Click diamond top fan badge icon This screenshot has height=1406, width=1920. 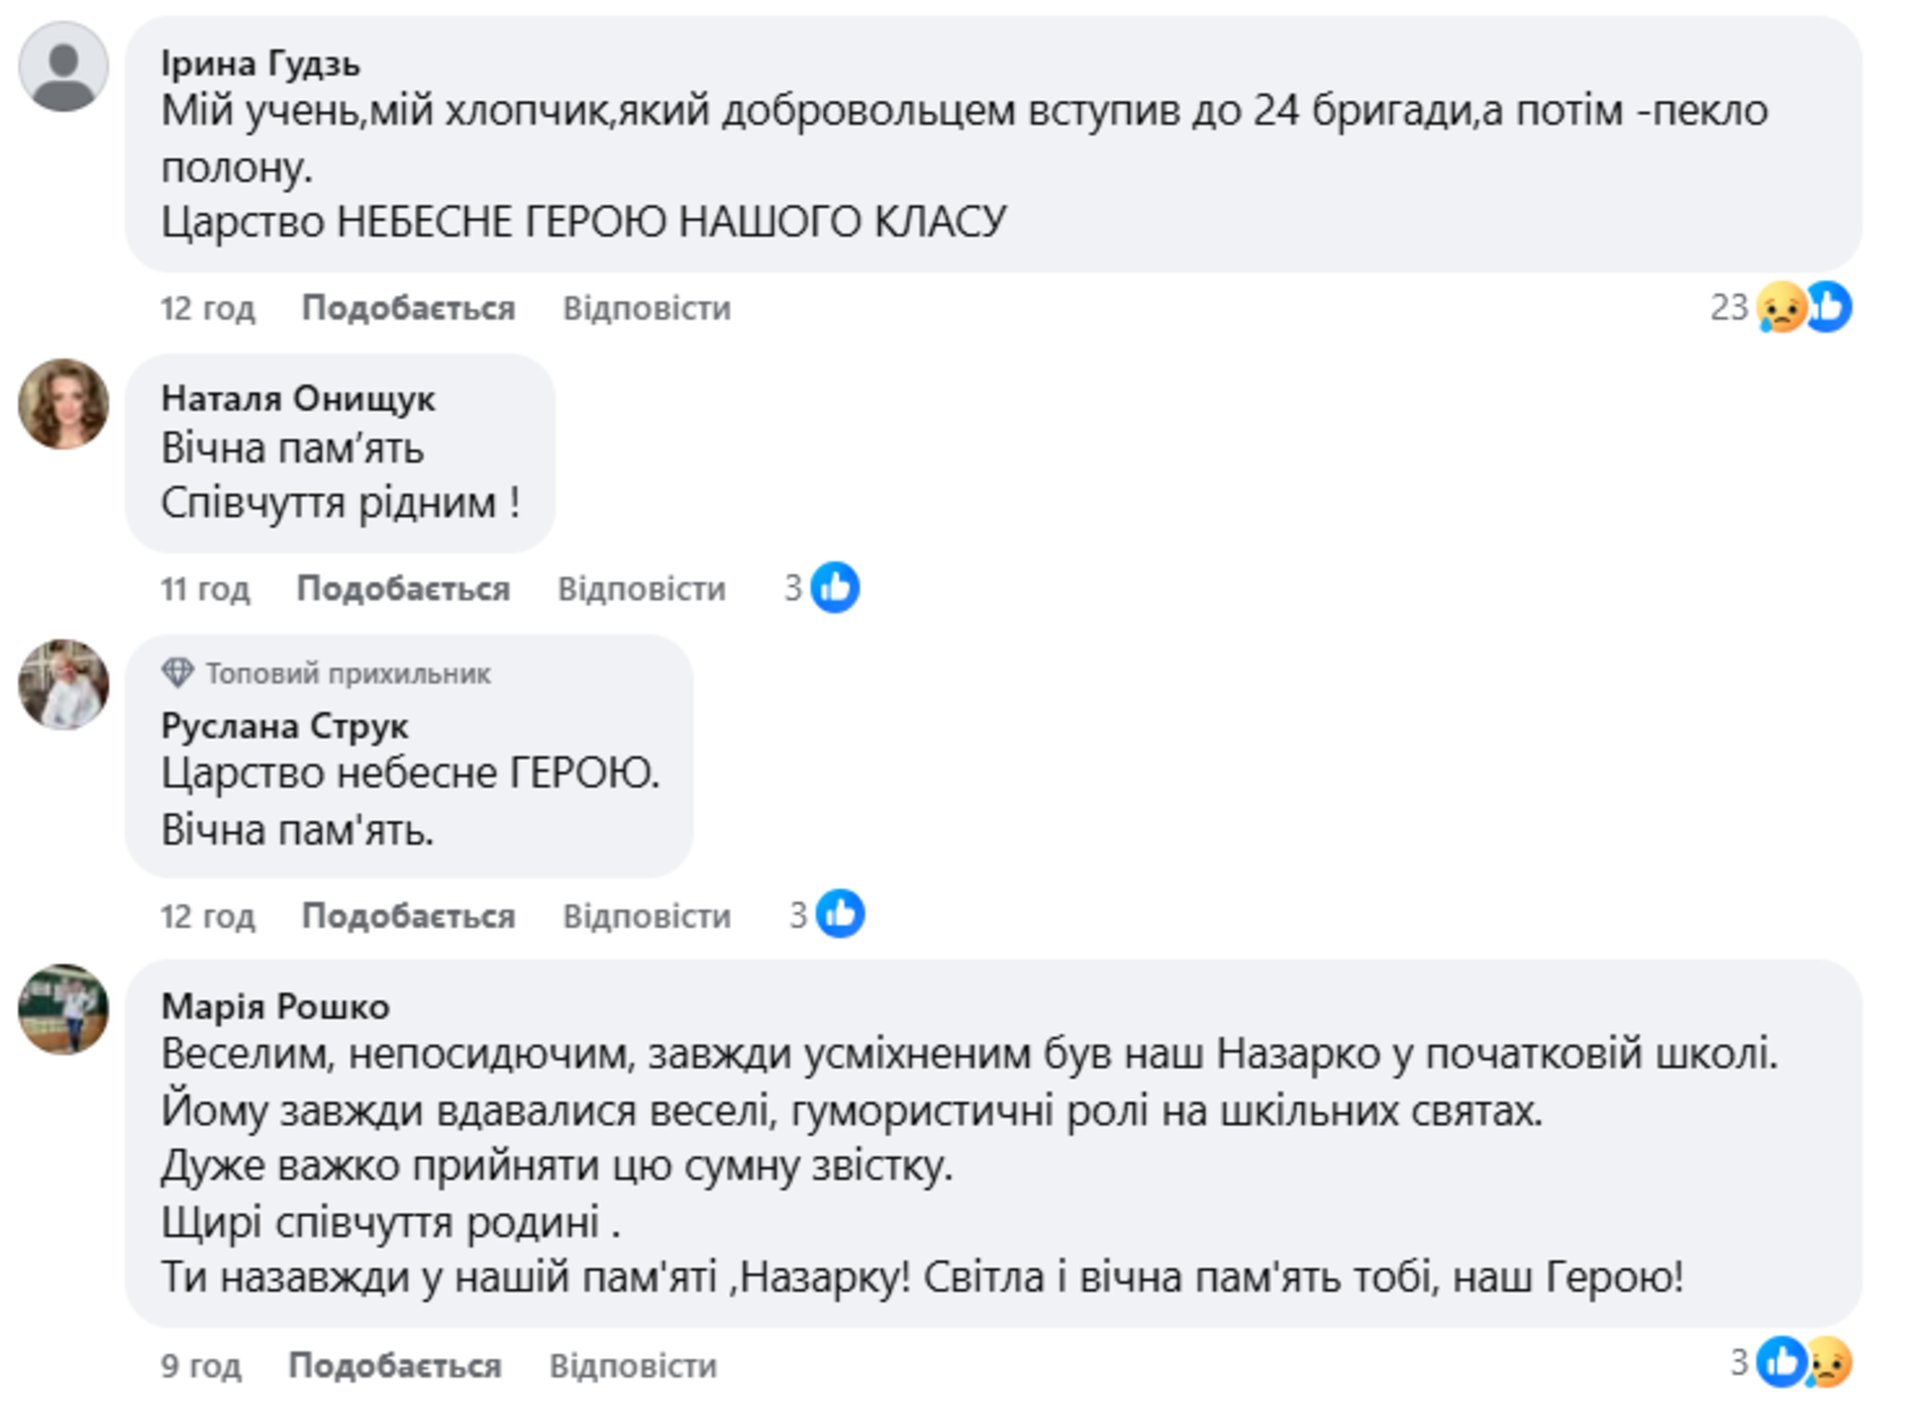pos(177,673)
